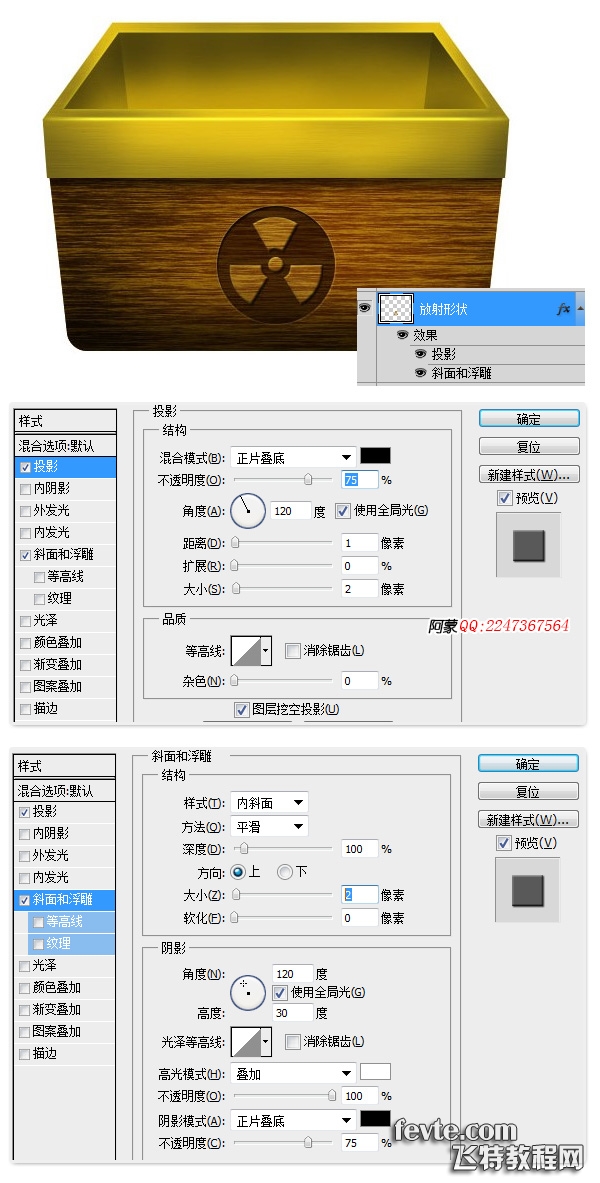Image resolution: width=600 pixels, height=1183 pixels.
Task: Click preview thumbnail in 投影 dialog
Action: (x=528, y=545)
